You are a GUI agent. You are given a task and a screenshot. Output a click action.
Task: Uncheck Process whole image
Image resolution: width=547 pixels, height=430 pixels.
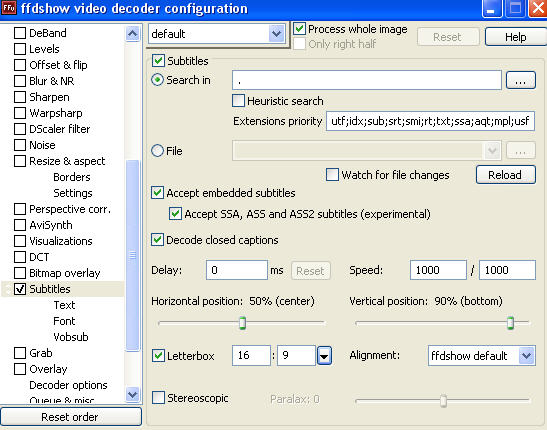[x=299, y=29]
